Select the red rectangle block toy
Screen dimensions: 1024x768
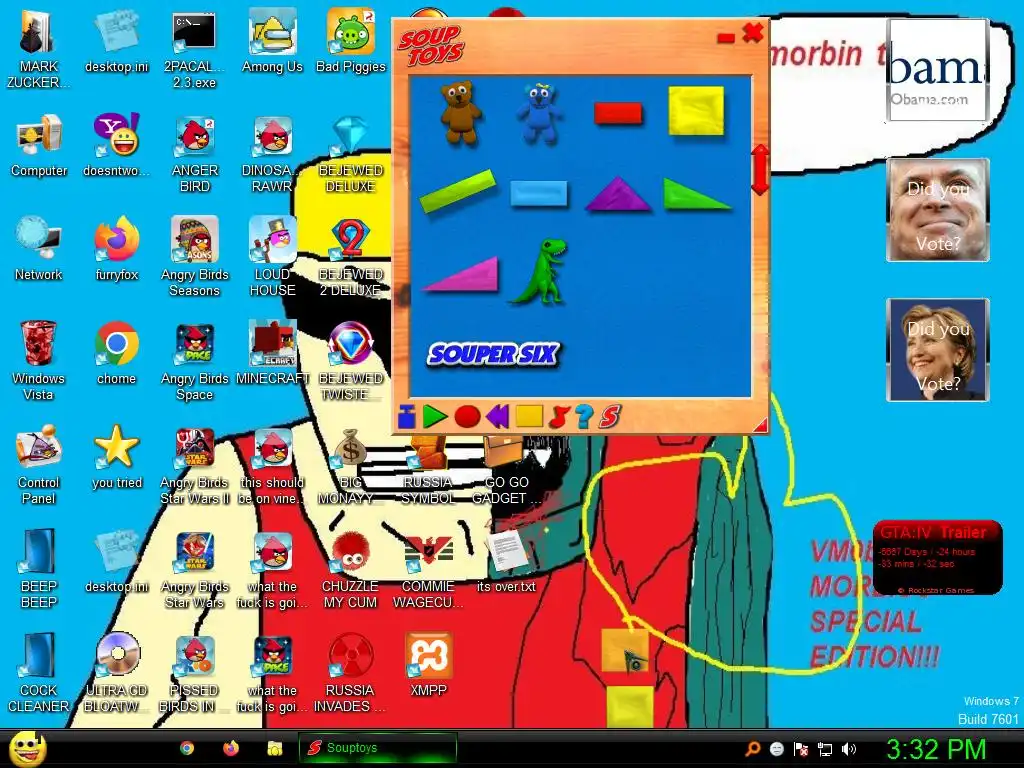tap(618, 113)
